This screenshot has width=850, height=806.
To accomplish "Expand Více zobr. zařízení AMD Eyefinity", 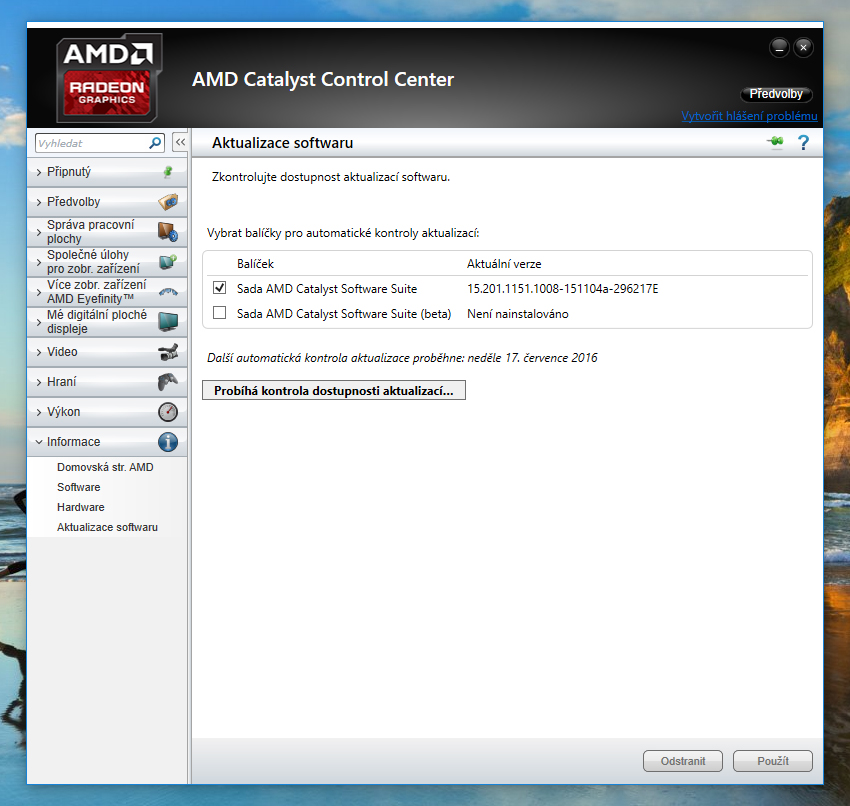I will pyautogui.click(x=107, y=292).
